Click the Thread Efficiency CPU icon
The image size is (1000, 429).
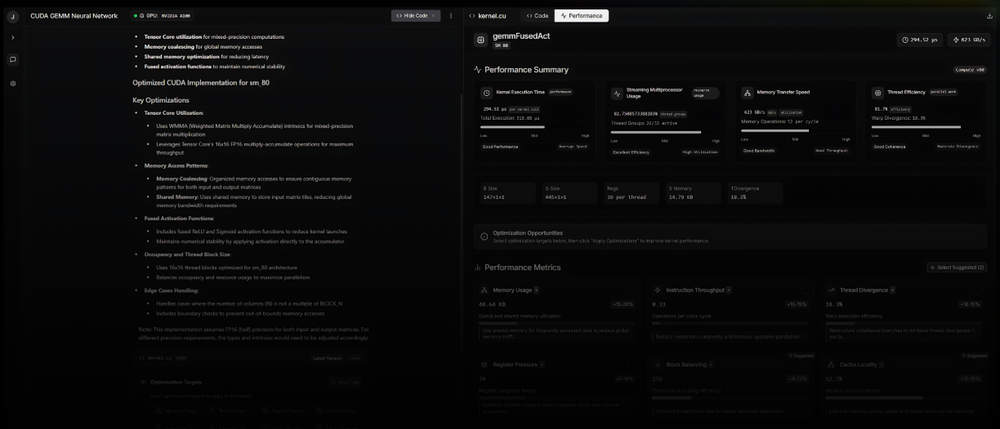pyautogui.click(x=877, y=92)
